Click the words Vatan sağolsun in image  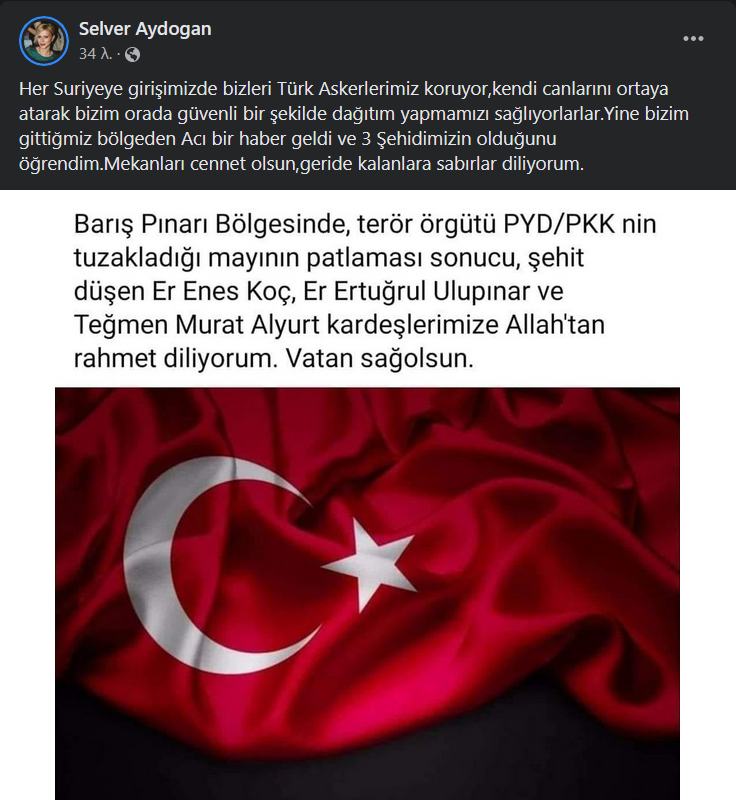coord(379,358)
